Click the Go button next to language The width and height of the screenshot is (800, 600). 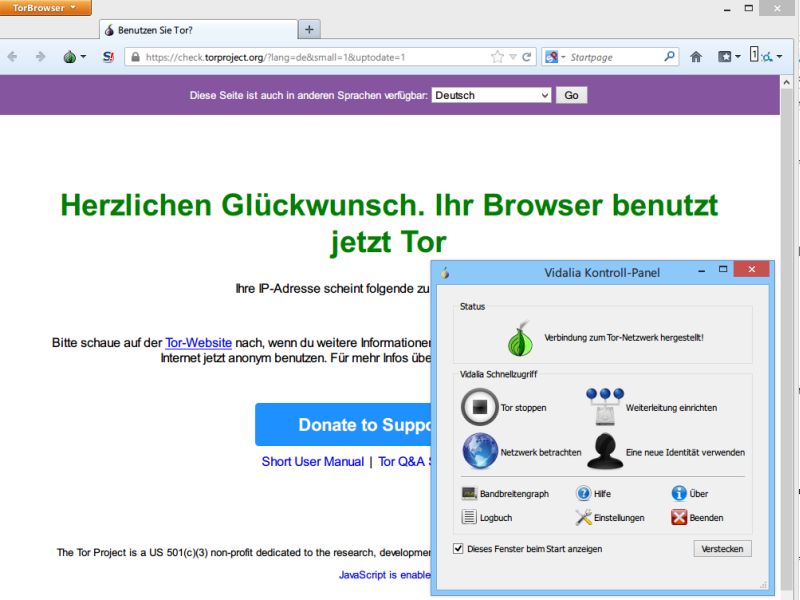pos(571,95)
